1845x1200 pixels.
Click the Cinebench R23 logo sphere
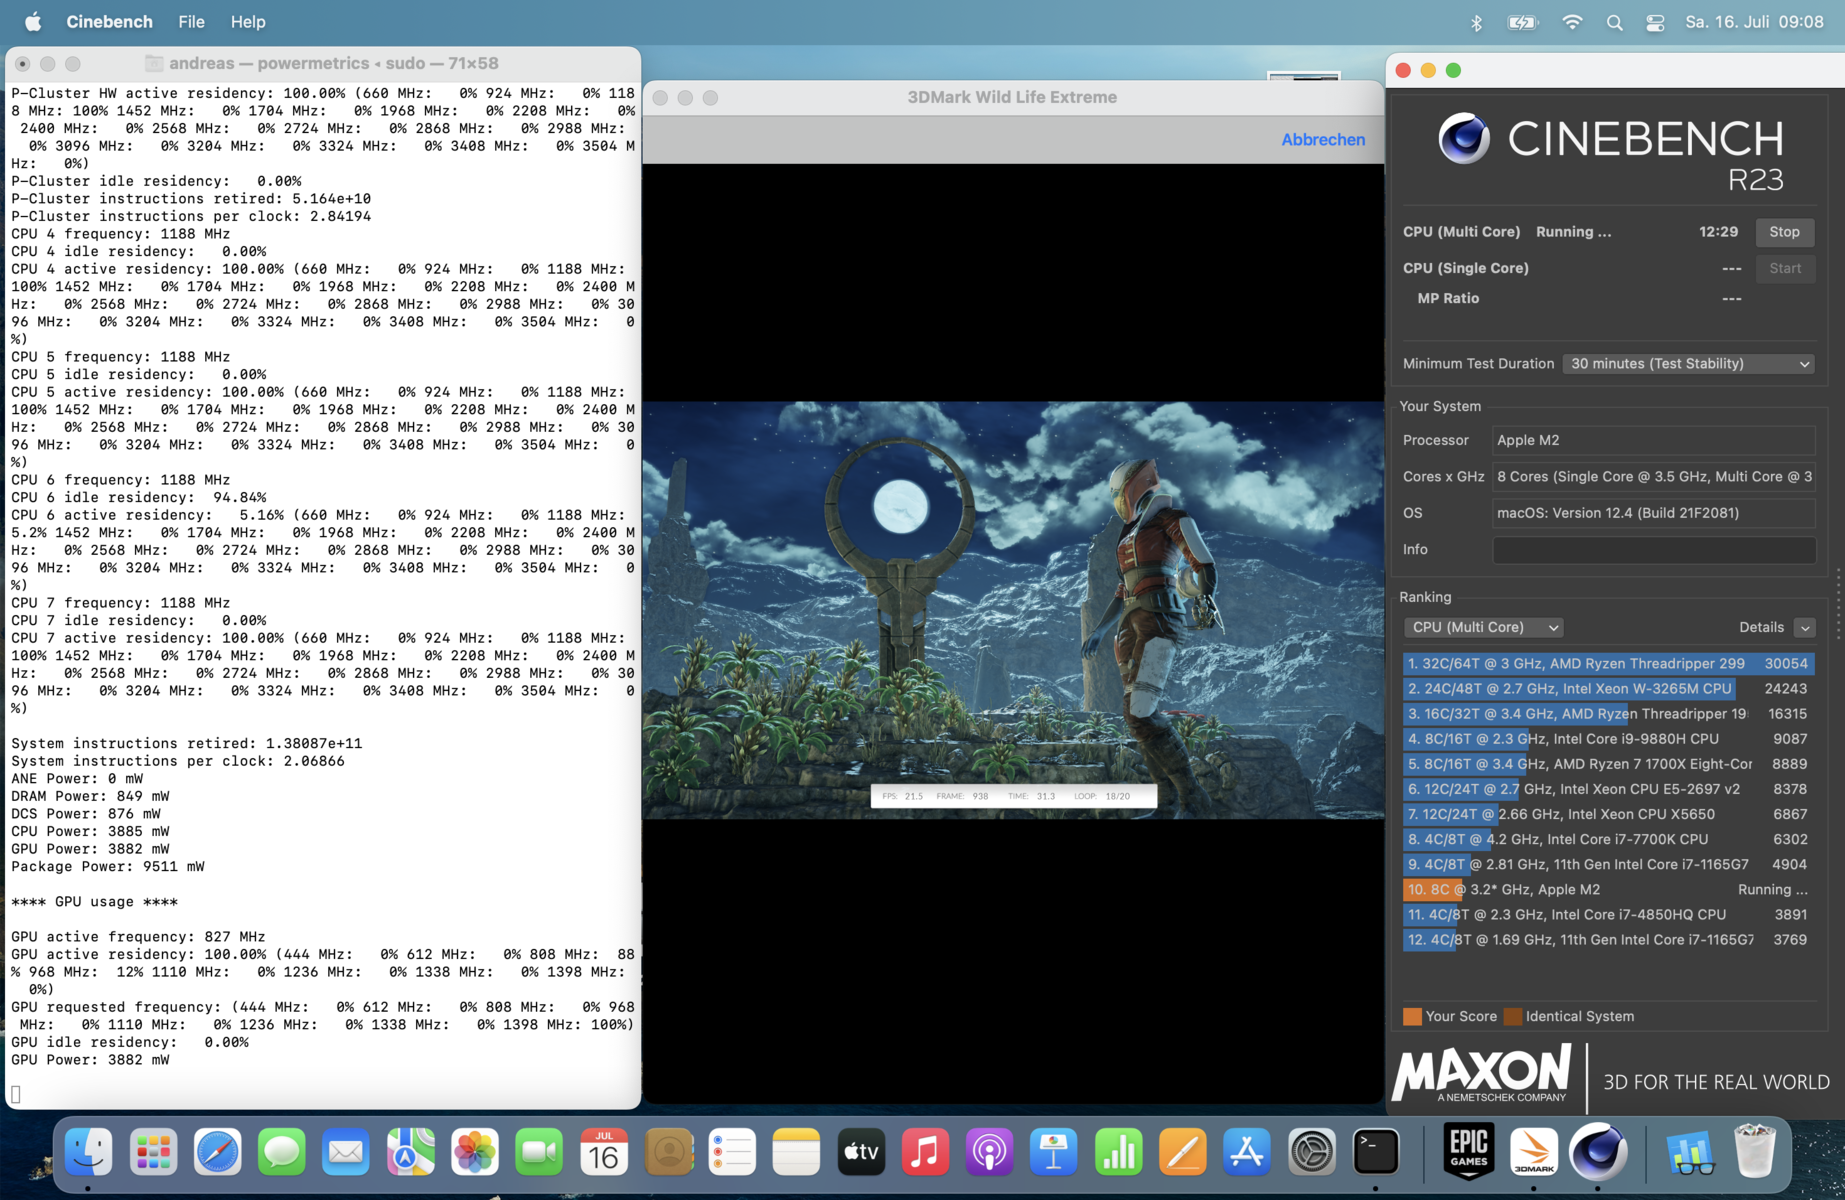[1464, 139]
